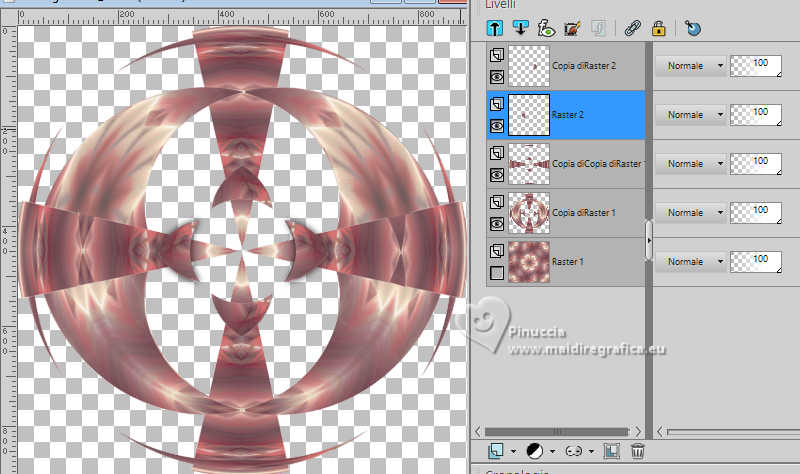
Task: Click layer list scroll-left arrow
Action: tap(478, 432)
